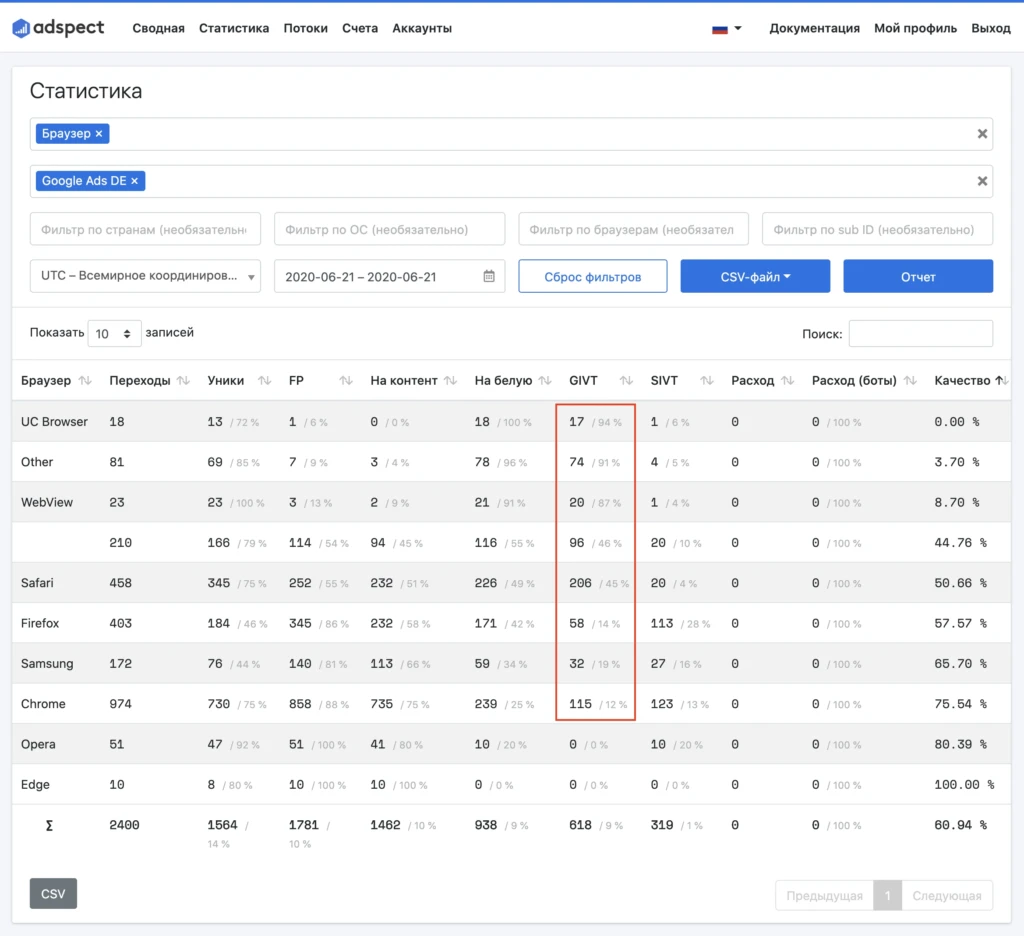Click the Opera row label
The image size is (1024, 936).
(x=38, y=745)
